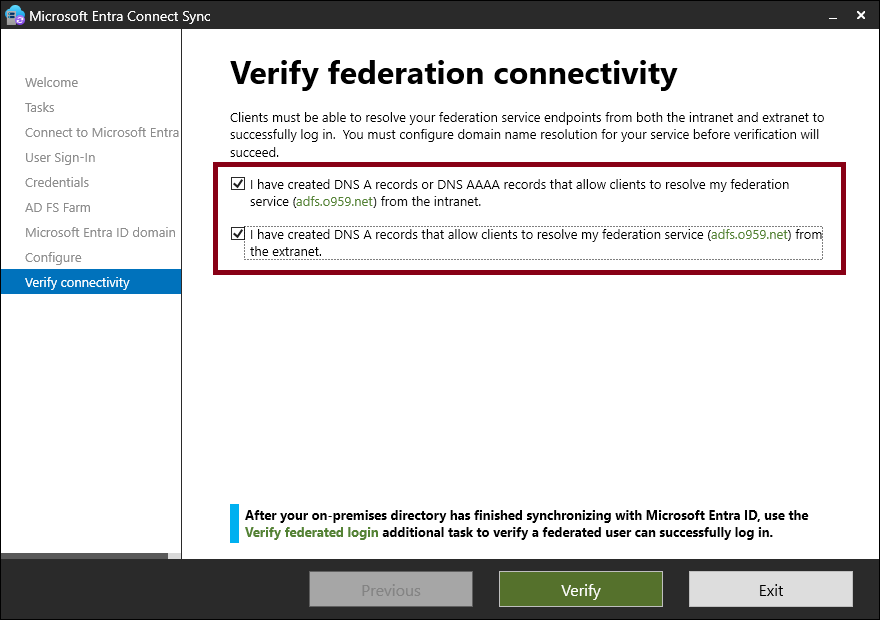The height and width of the screenshot is (620, 880).
Task: Click the 'After your on-premises directory' note
Action: pos(526,524)
